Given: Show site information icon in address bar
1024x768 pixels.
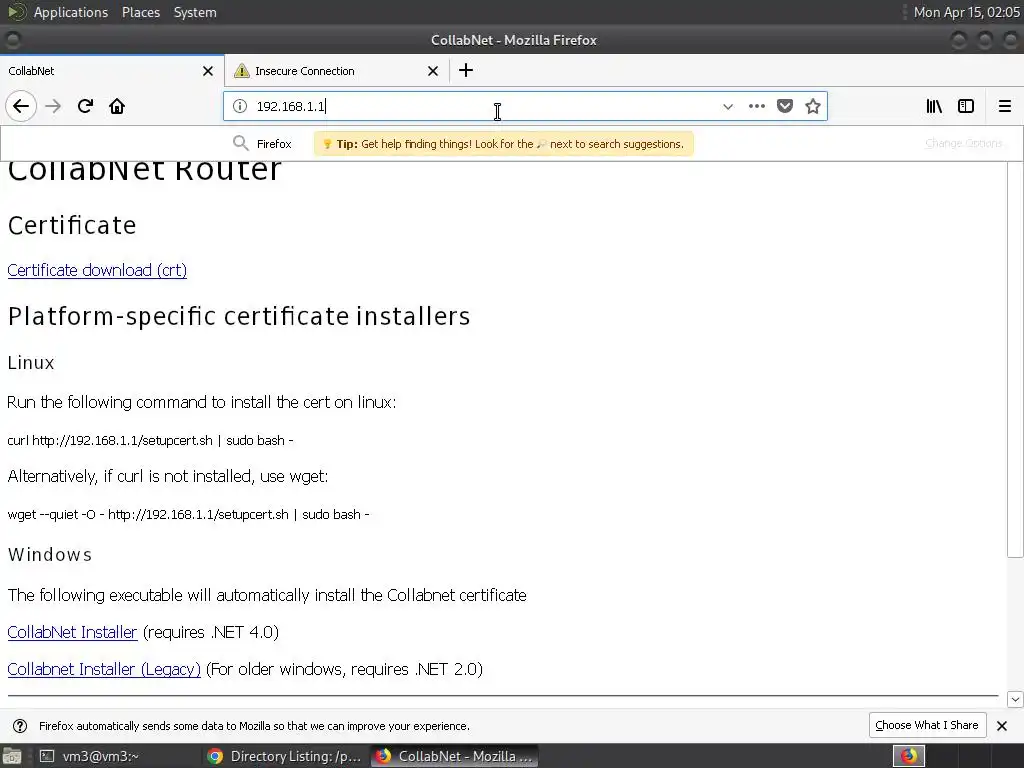Looking at the screenshot, I should pyautogui.click(x=240, y=106).
